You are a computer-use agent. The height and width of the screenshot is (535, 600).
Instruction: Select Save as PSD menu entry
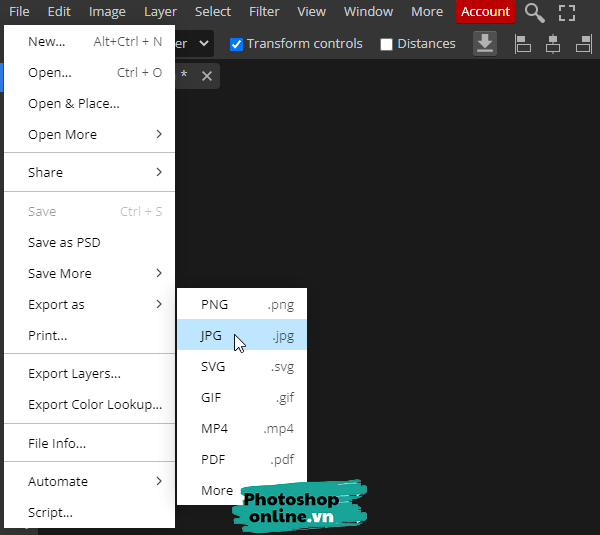click(x=64, y=242)
